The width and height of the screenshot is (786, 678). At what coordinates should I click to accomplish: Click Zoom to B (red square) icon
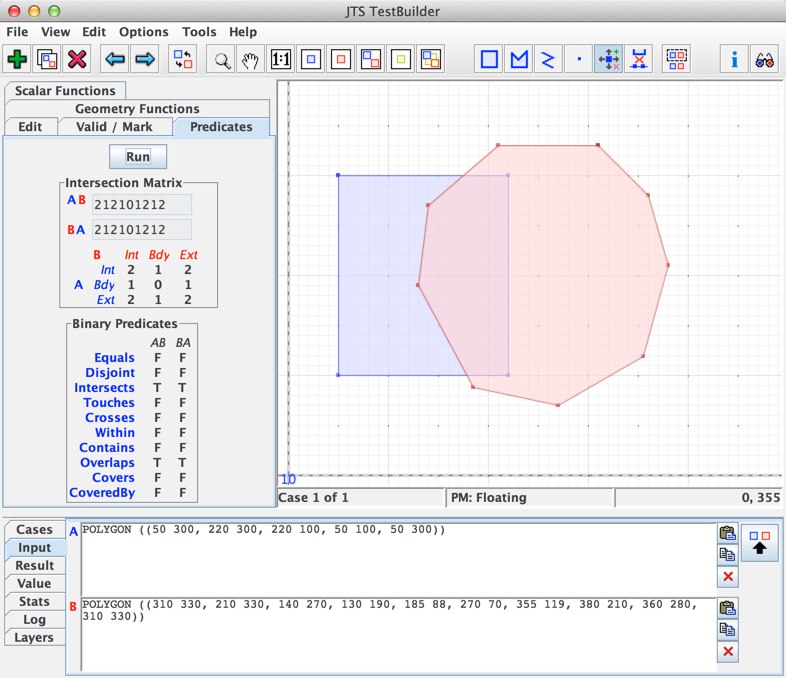[341, 59]
